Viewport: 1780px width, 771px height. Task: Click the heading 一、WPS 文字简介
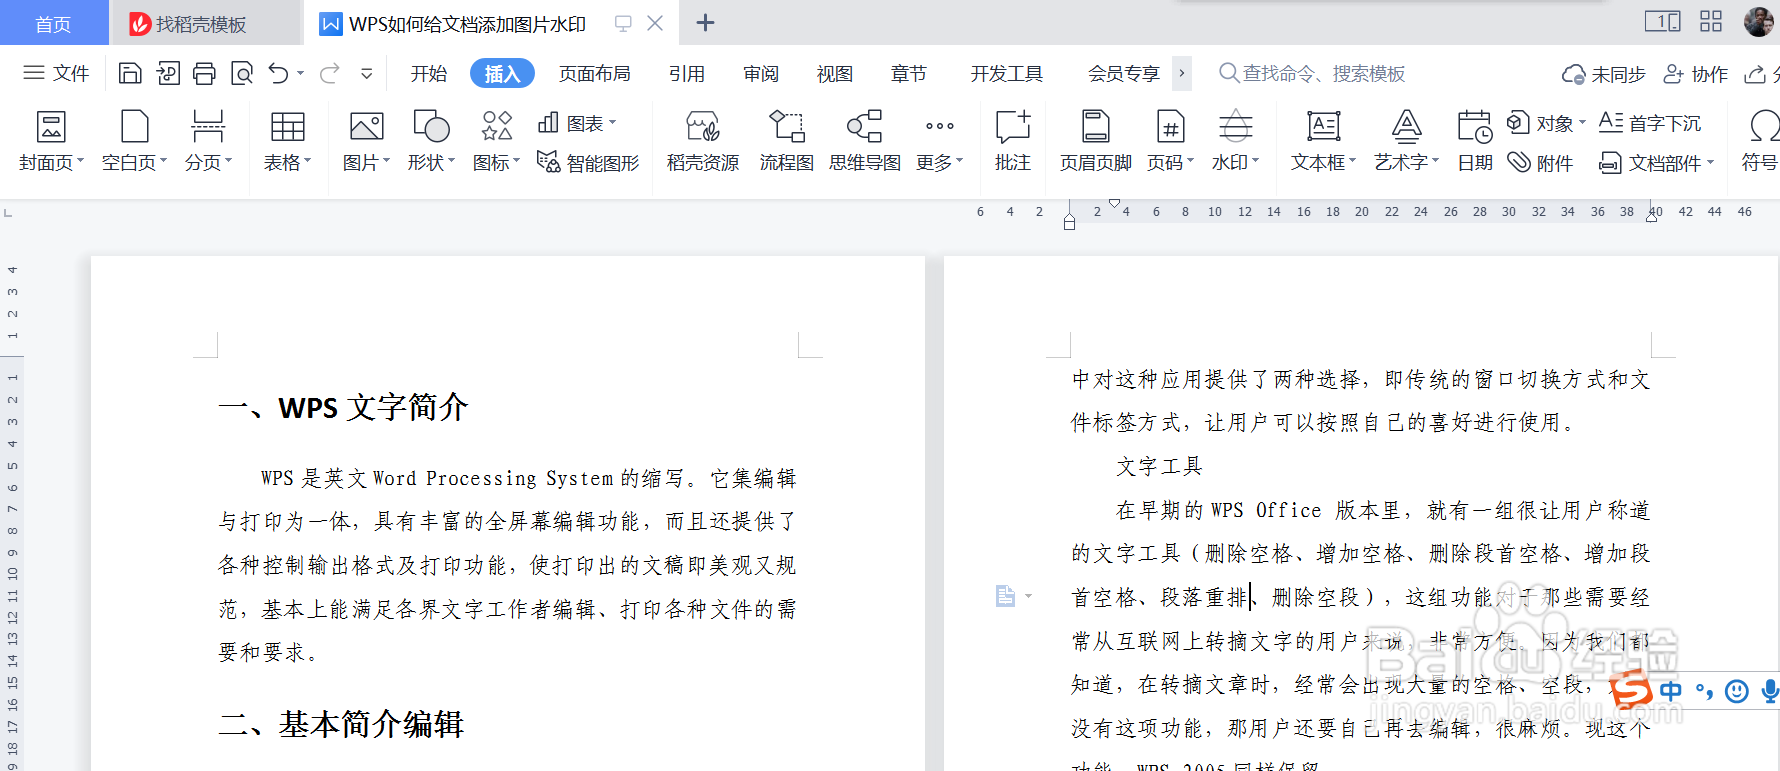coord(343,407)
